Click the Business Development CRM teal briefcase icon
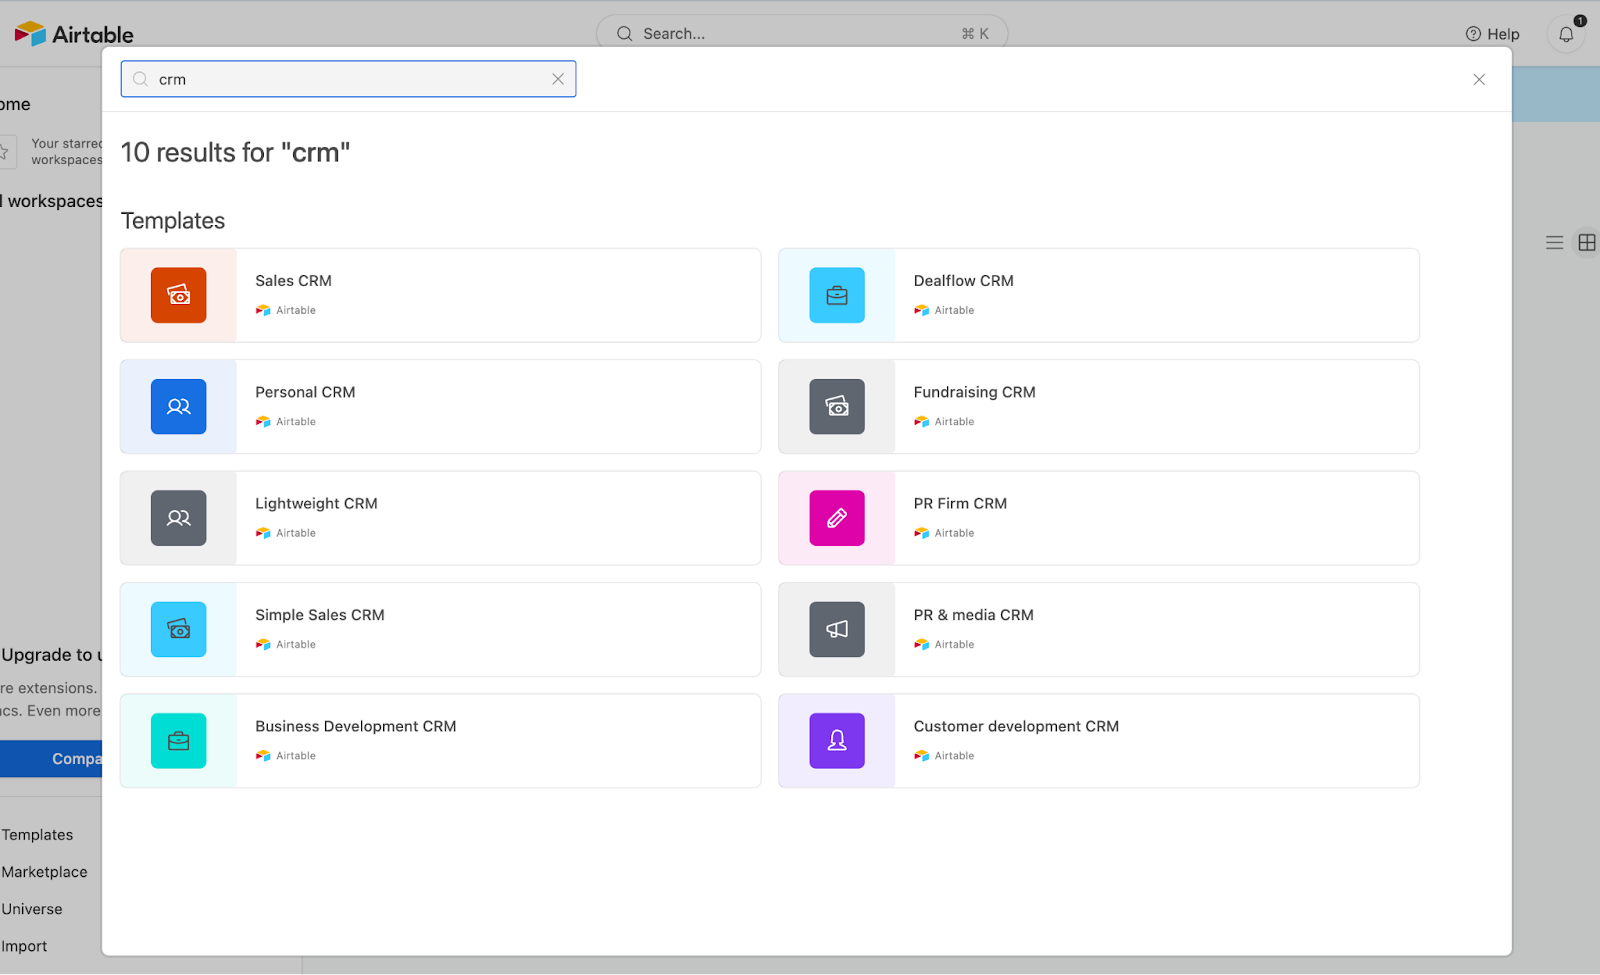This screenshot has height=975, width=1600. [x=178, y=740]
